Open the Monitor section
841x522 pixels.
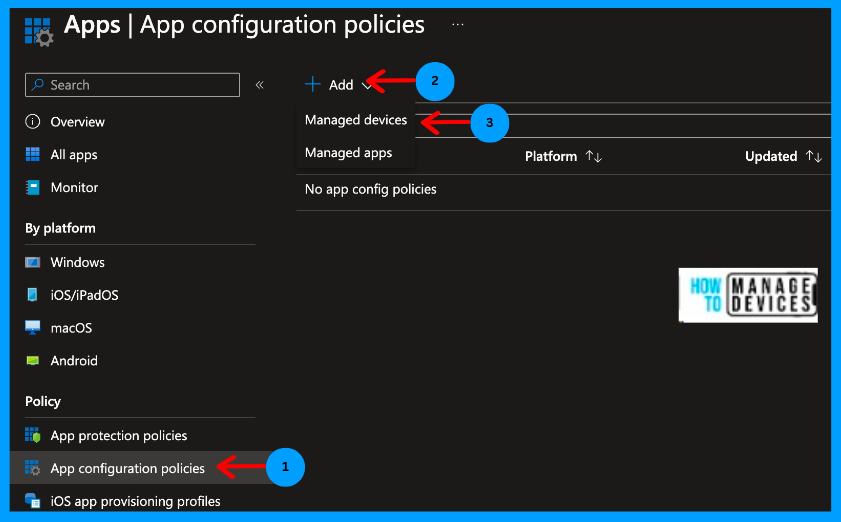tap(74, 187)
